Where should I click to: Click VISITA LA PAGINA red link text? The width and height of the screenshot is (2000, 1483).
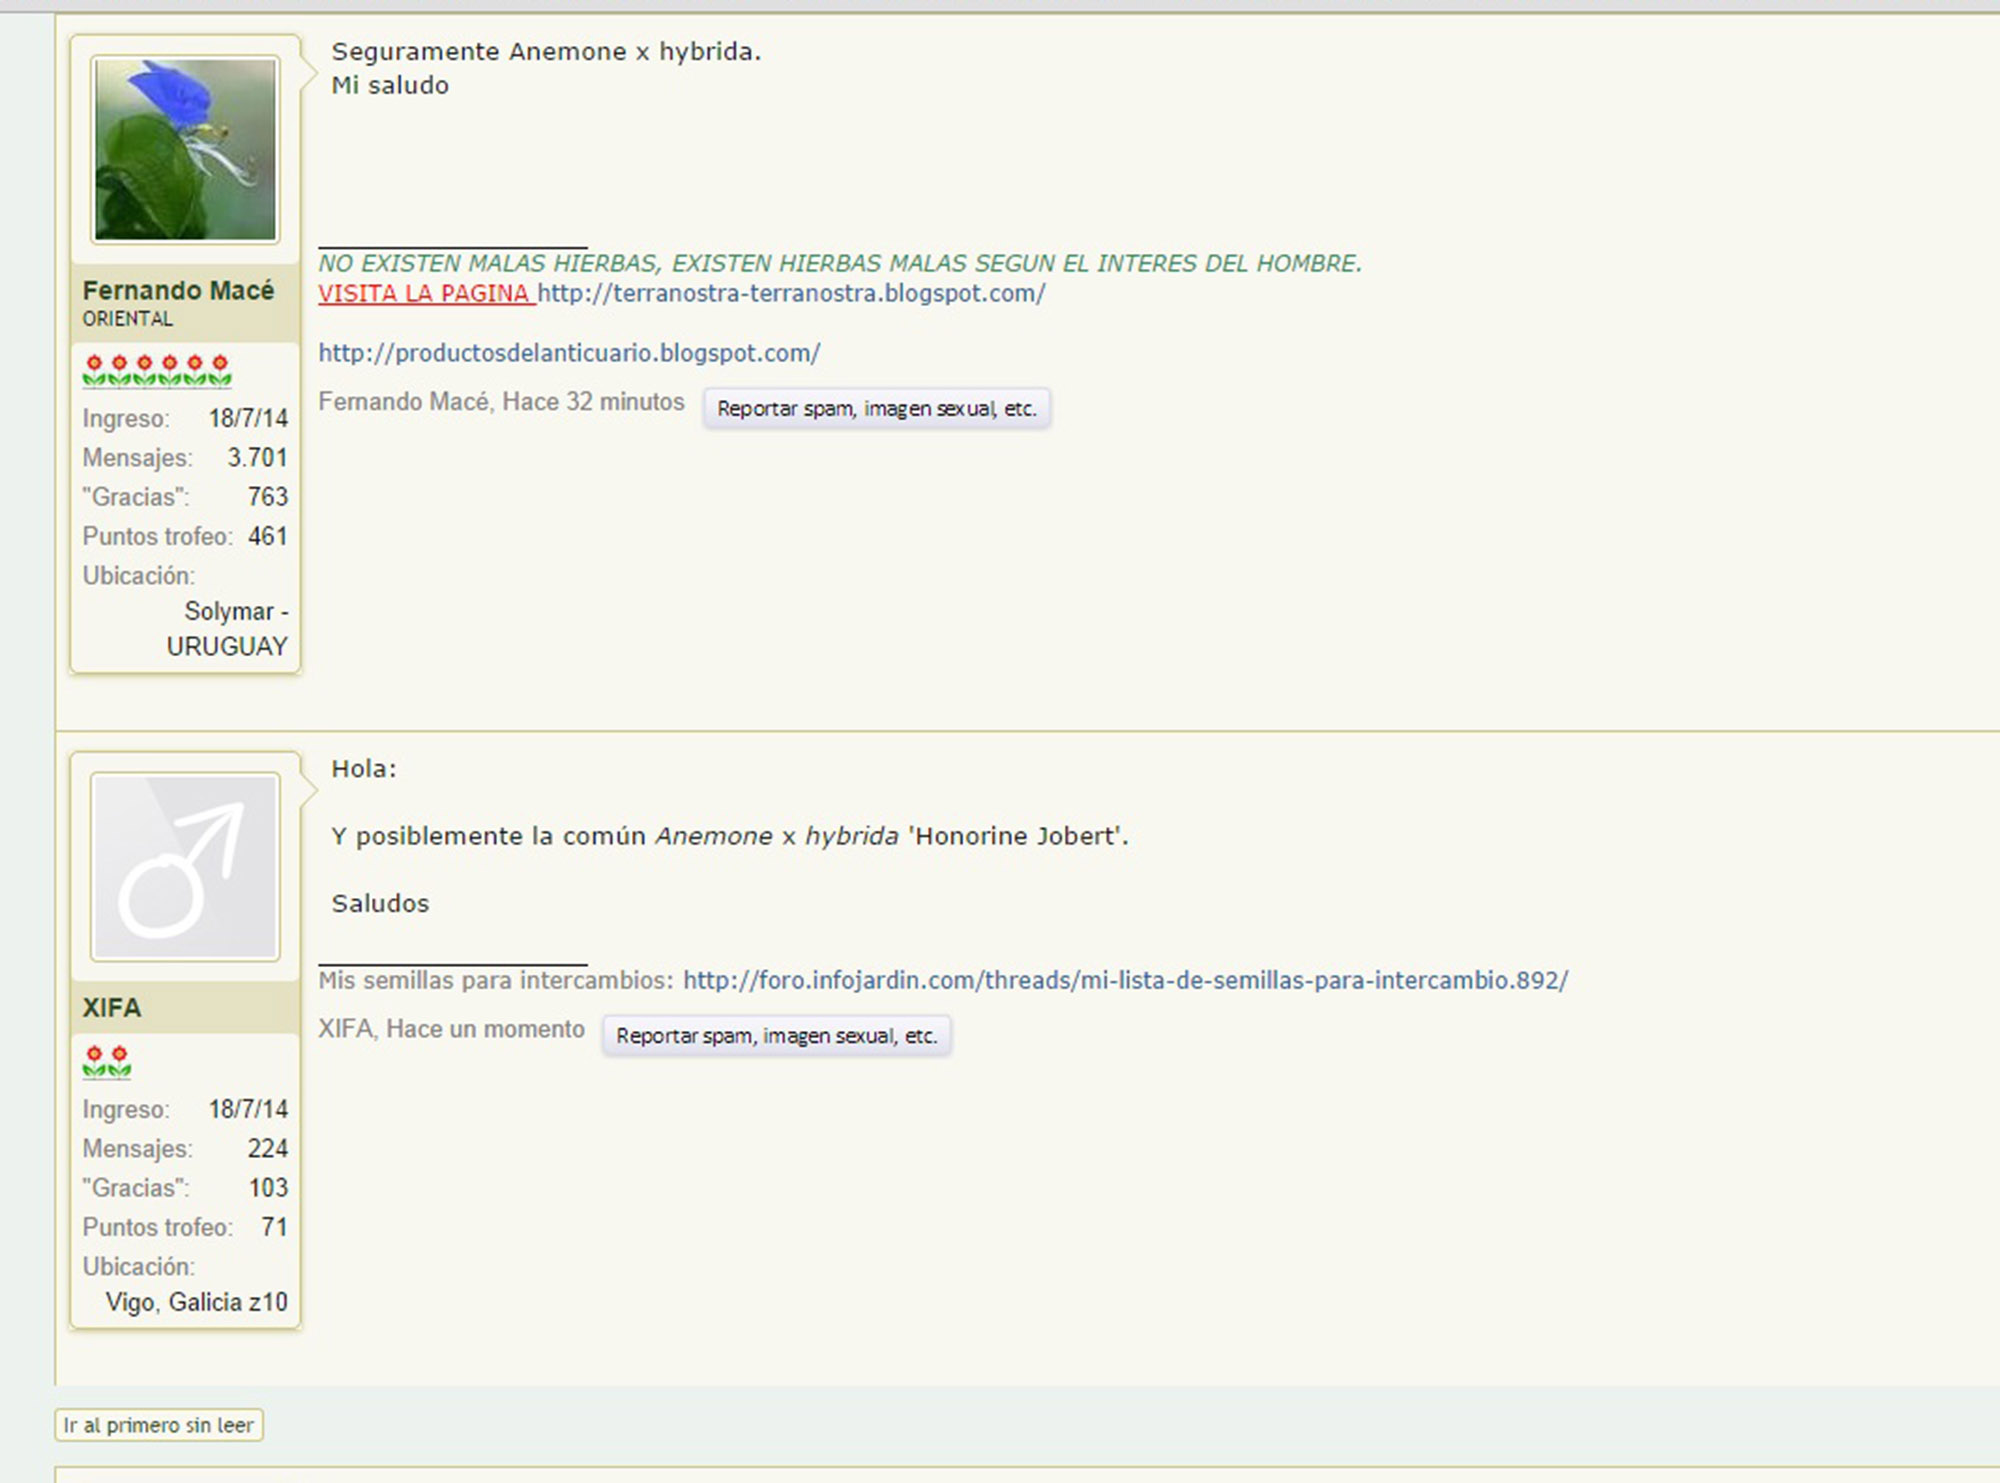click(x=425, y=293)
